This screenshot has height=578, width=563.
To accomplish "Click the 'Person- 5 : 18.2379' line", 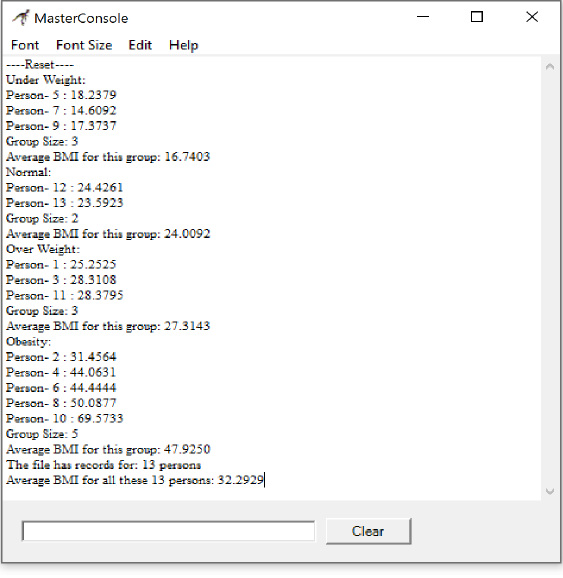I will click(61, 95).
